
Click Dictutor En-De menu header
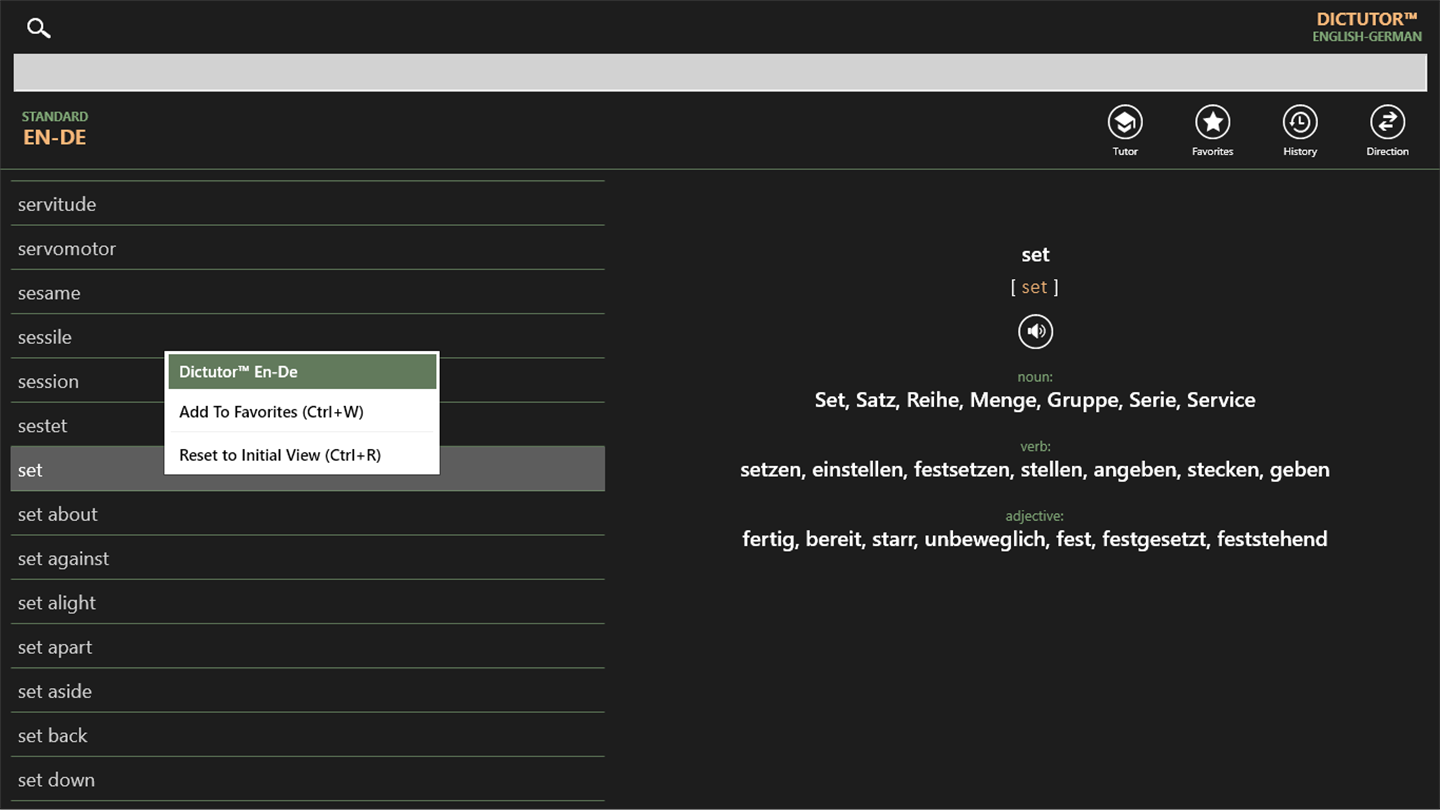(x=302, y=371)
